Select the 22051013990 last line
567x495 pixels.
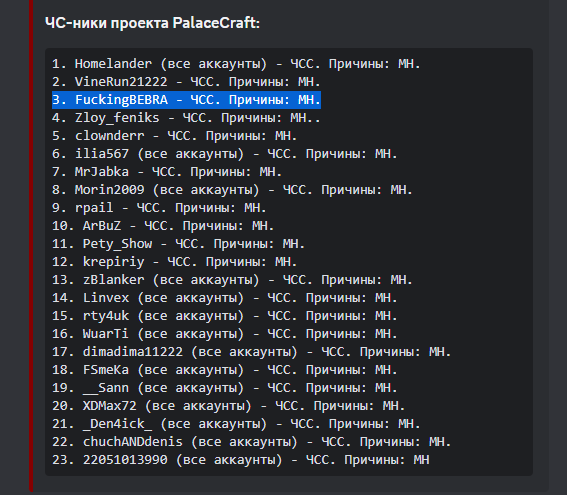[x=240, y=460]
